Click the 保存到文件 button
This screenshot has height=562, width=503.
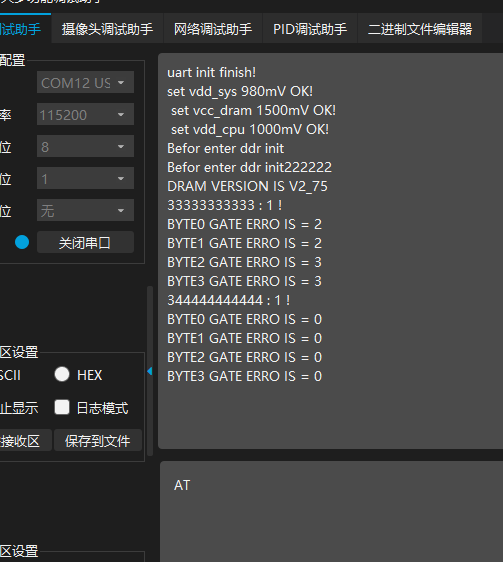[x=98, y=440]
